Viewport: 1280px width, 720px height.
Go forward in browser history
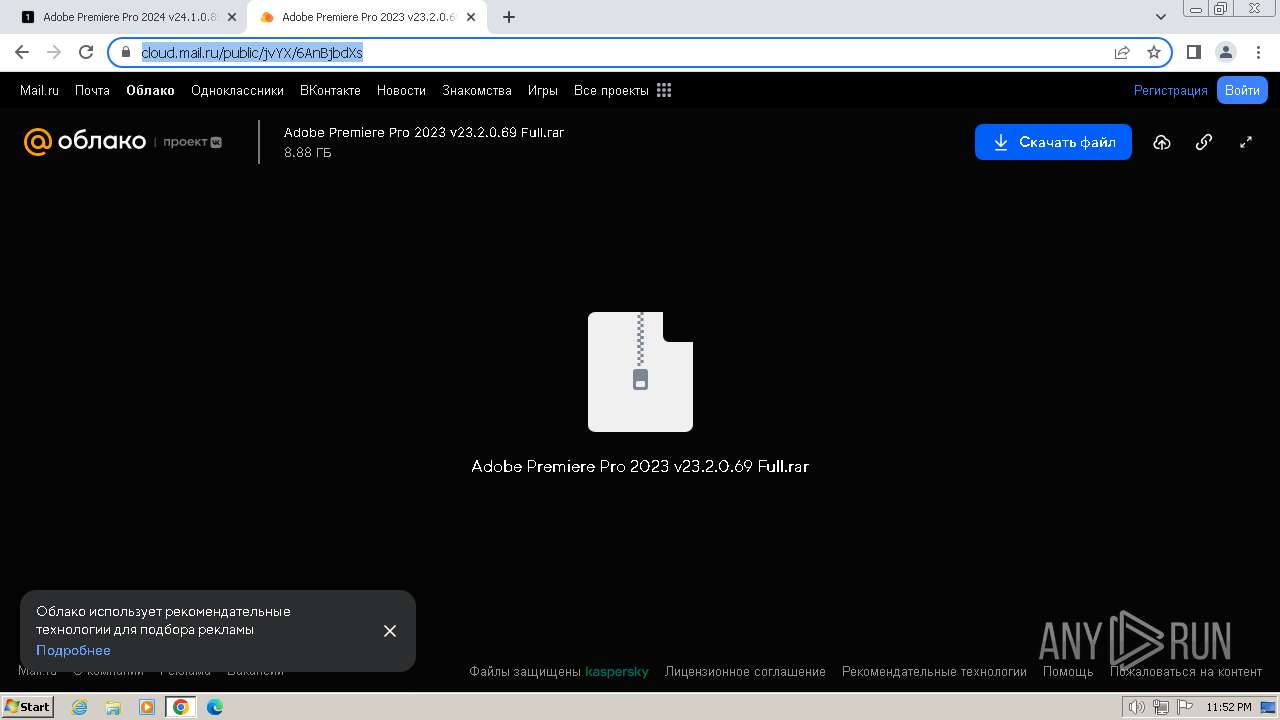(x=54, y=52)
